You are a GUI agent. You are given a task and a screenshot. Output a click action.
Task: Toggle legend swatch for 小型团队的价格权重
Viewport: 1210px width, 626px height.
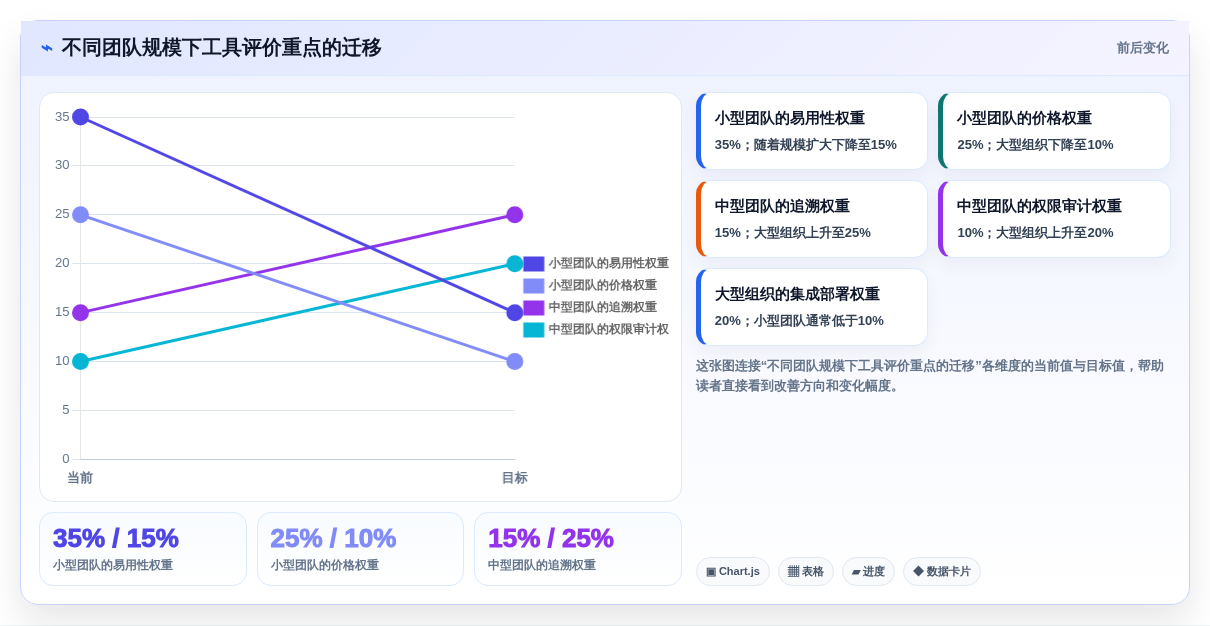534,286
